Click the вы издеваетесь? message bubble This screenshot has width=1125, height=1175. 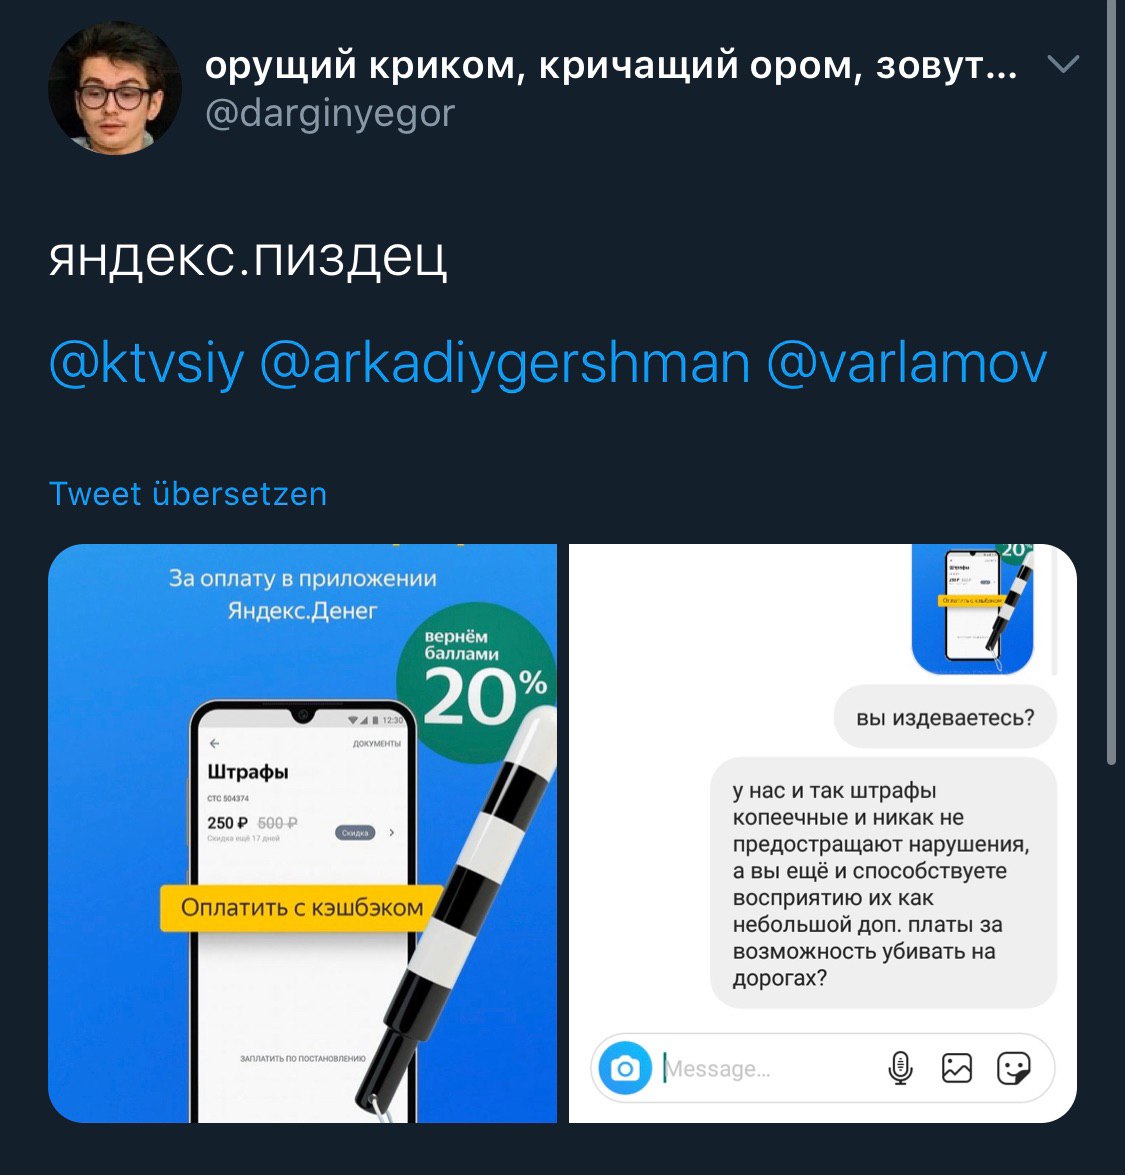(945, 717)
